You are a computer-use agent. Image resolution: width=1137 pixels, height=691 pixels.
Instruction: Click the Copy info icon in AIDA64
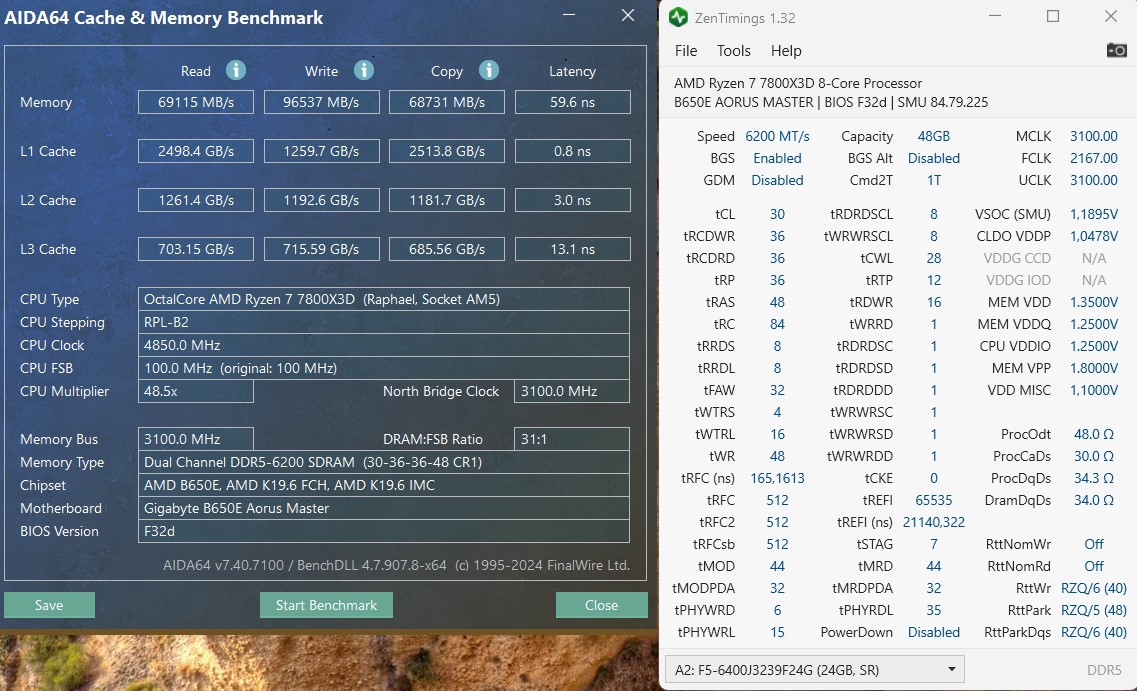[489, 70]
